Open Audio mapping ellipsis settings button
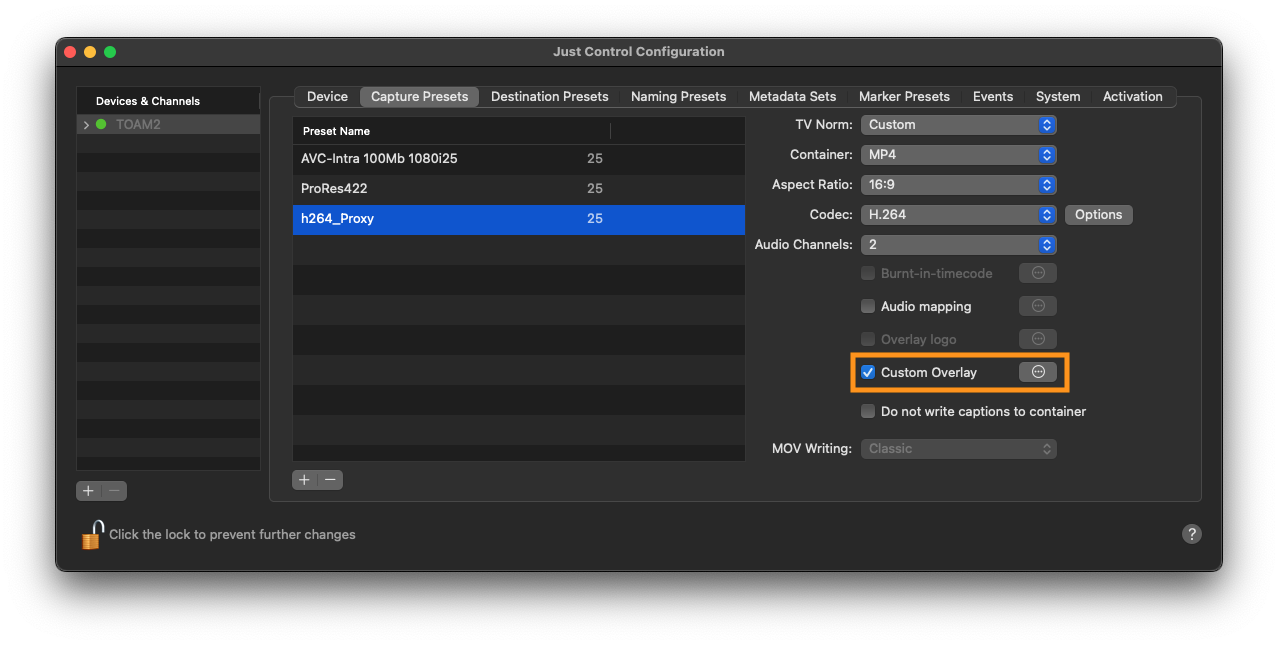 coord(1038,306)
